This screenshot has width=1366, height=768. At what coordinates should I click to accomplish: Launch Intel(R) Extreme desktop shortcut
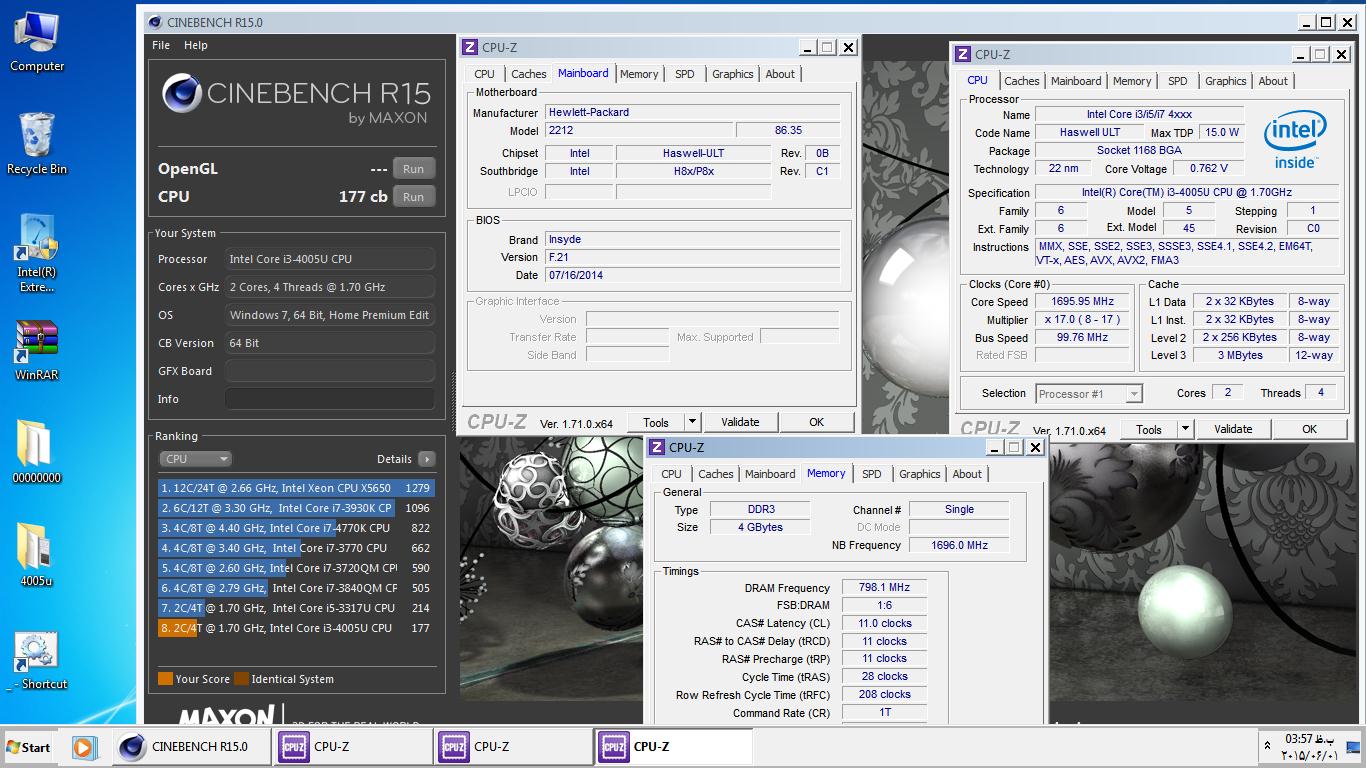click(37, 253)
